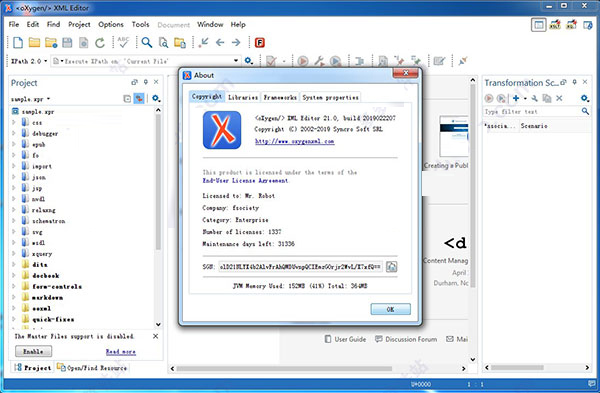Open the Discussion Forum link
600x393 pixels.
406,339
